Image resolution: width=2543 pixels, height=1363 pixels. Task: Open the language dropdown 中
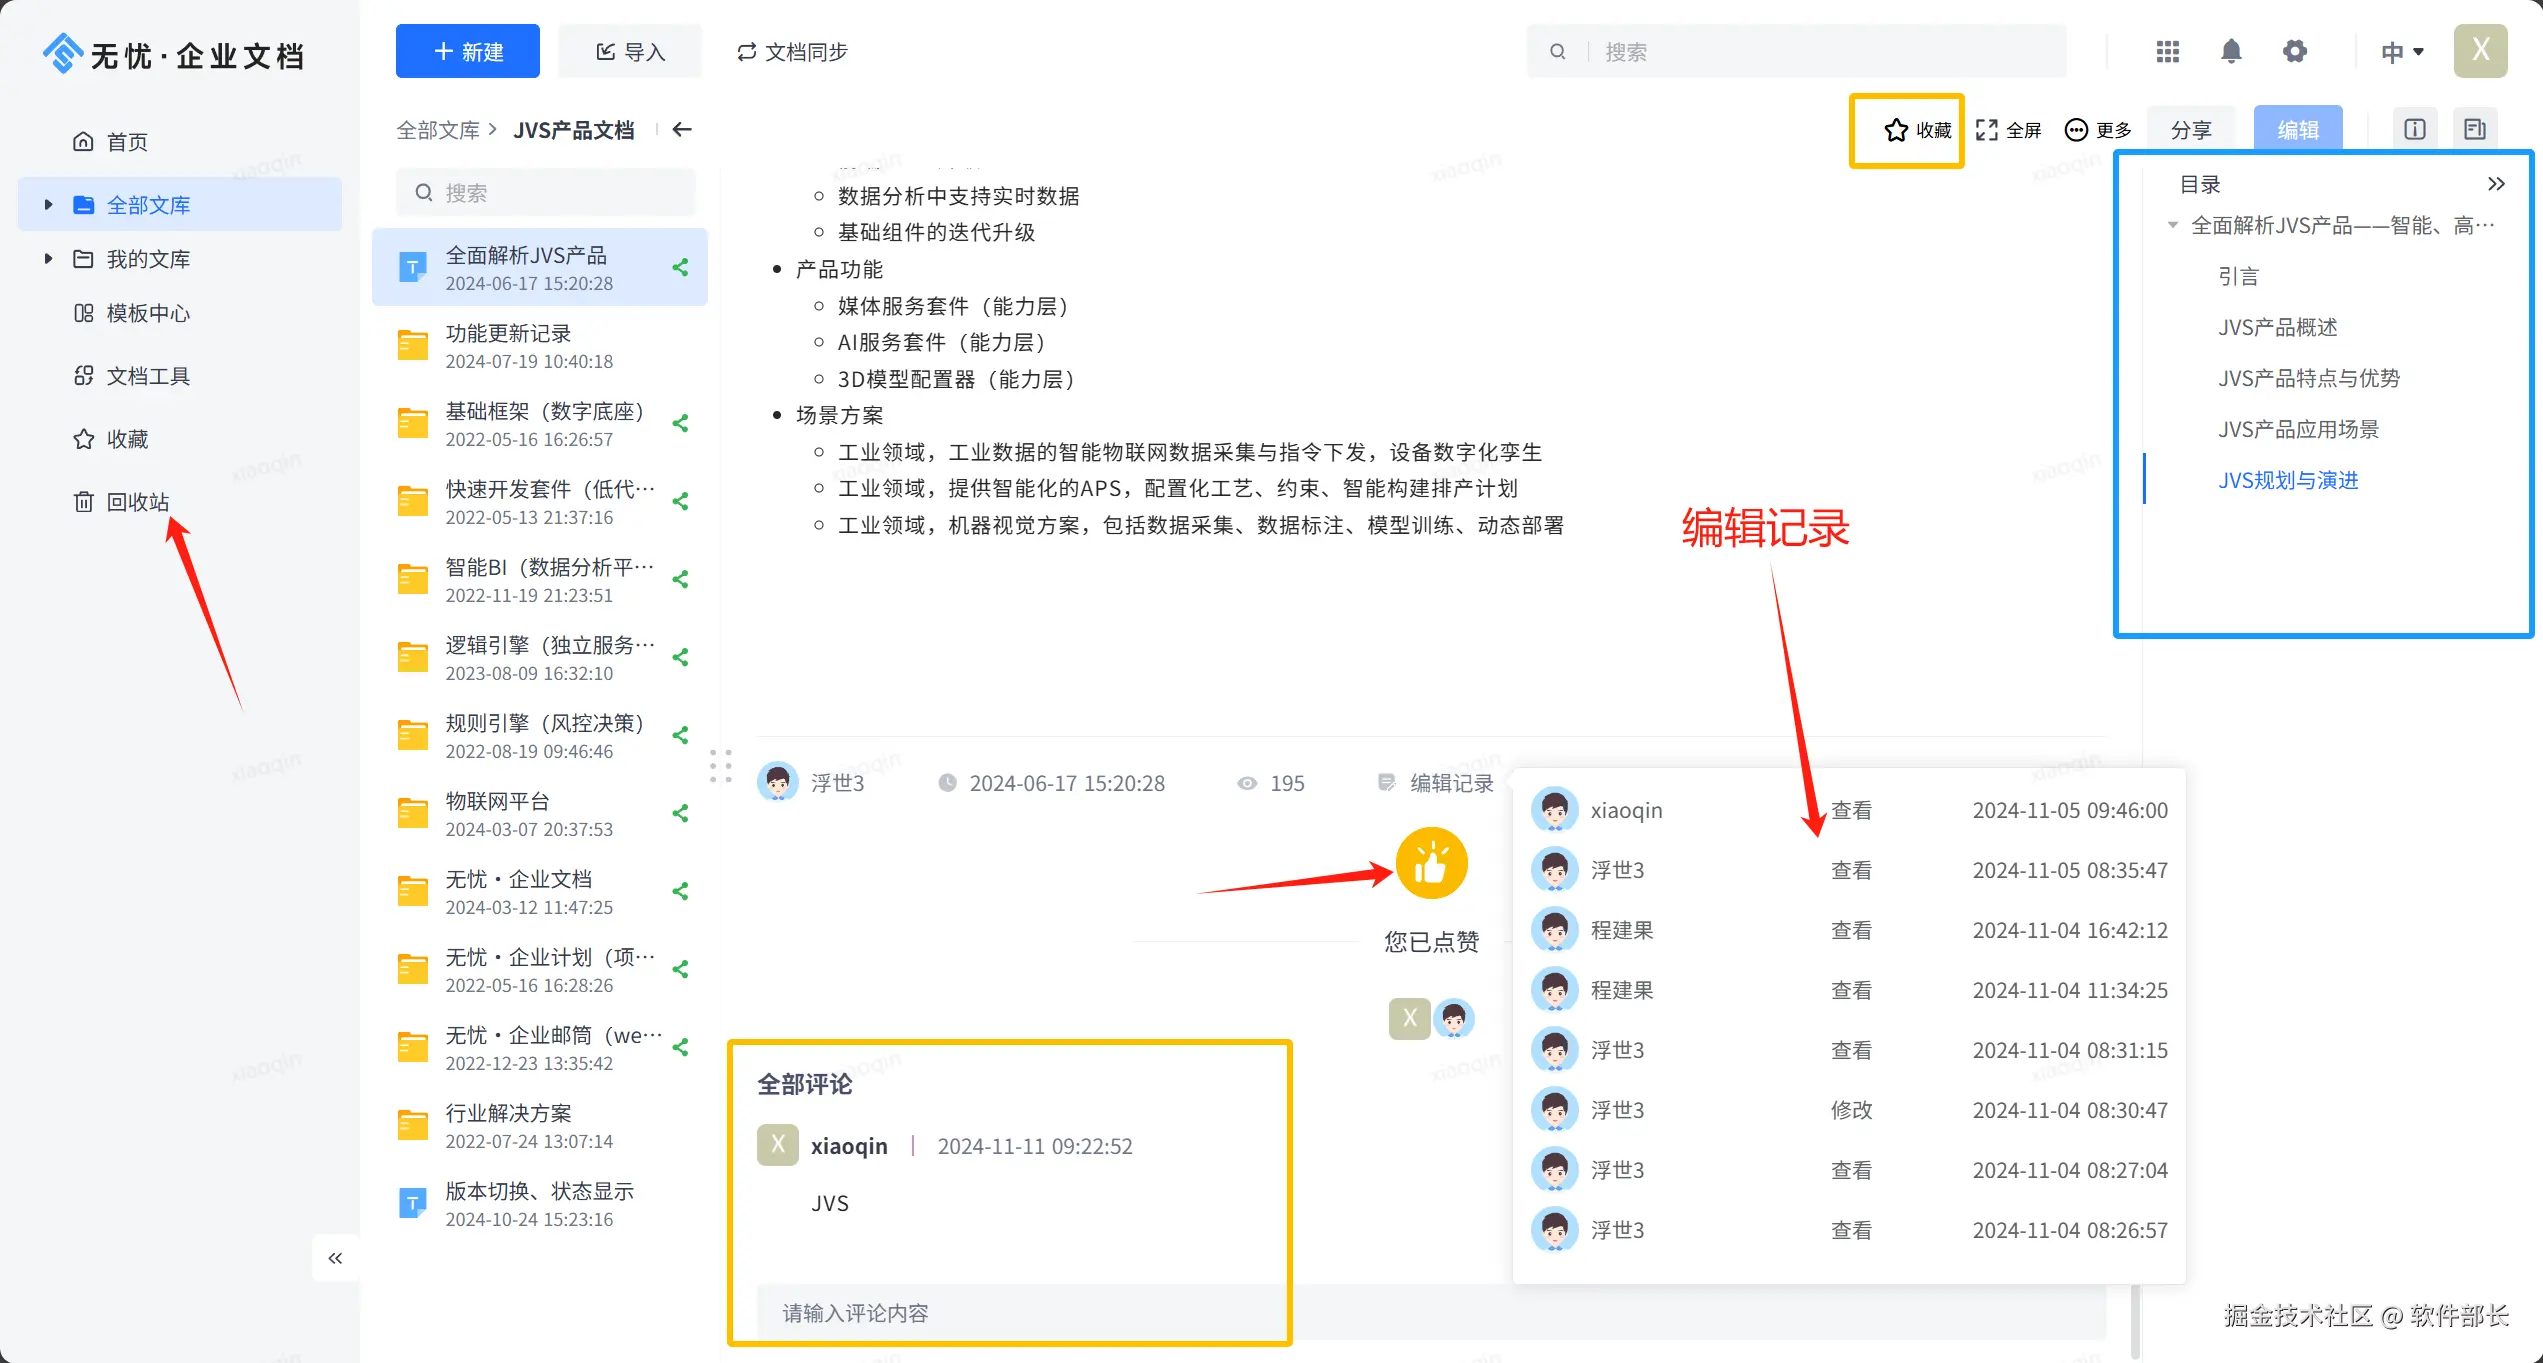click(x=2402, y=52)
